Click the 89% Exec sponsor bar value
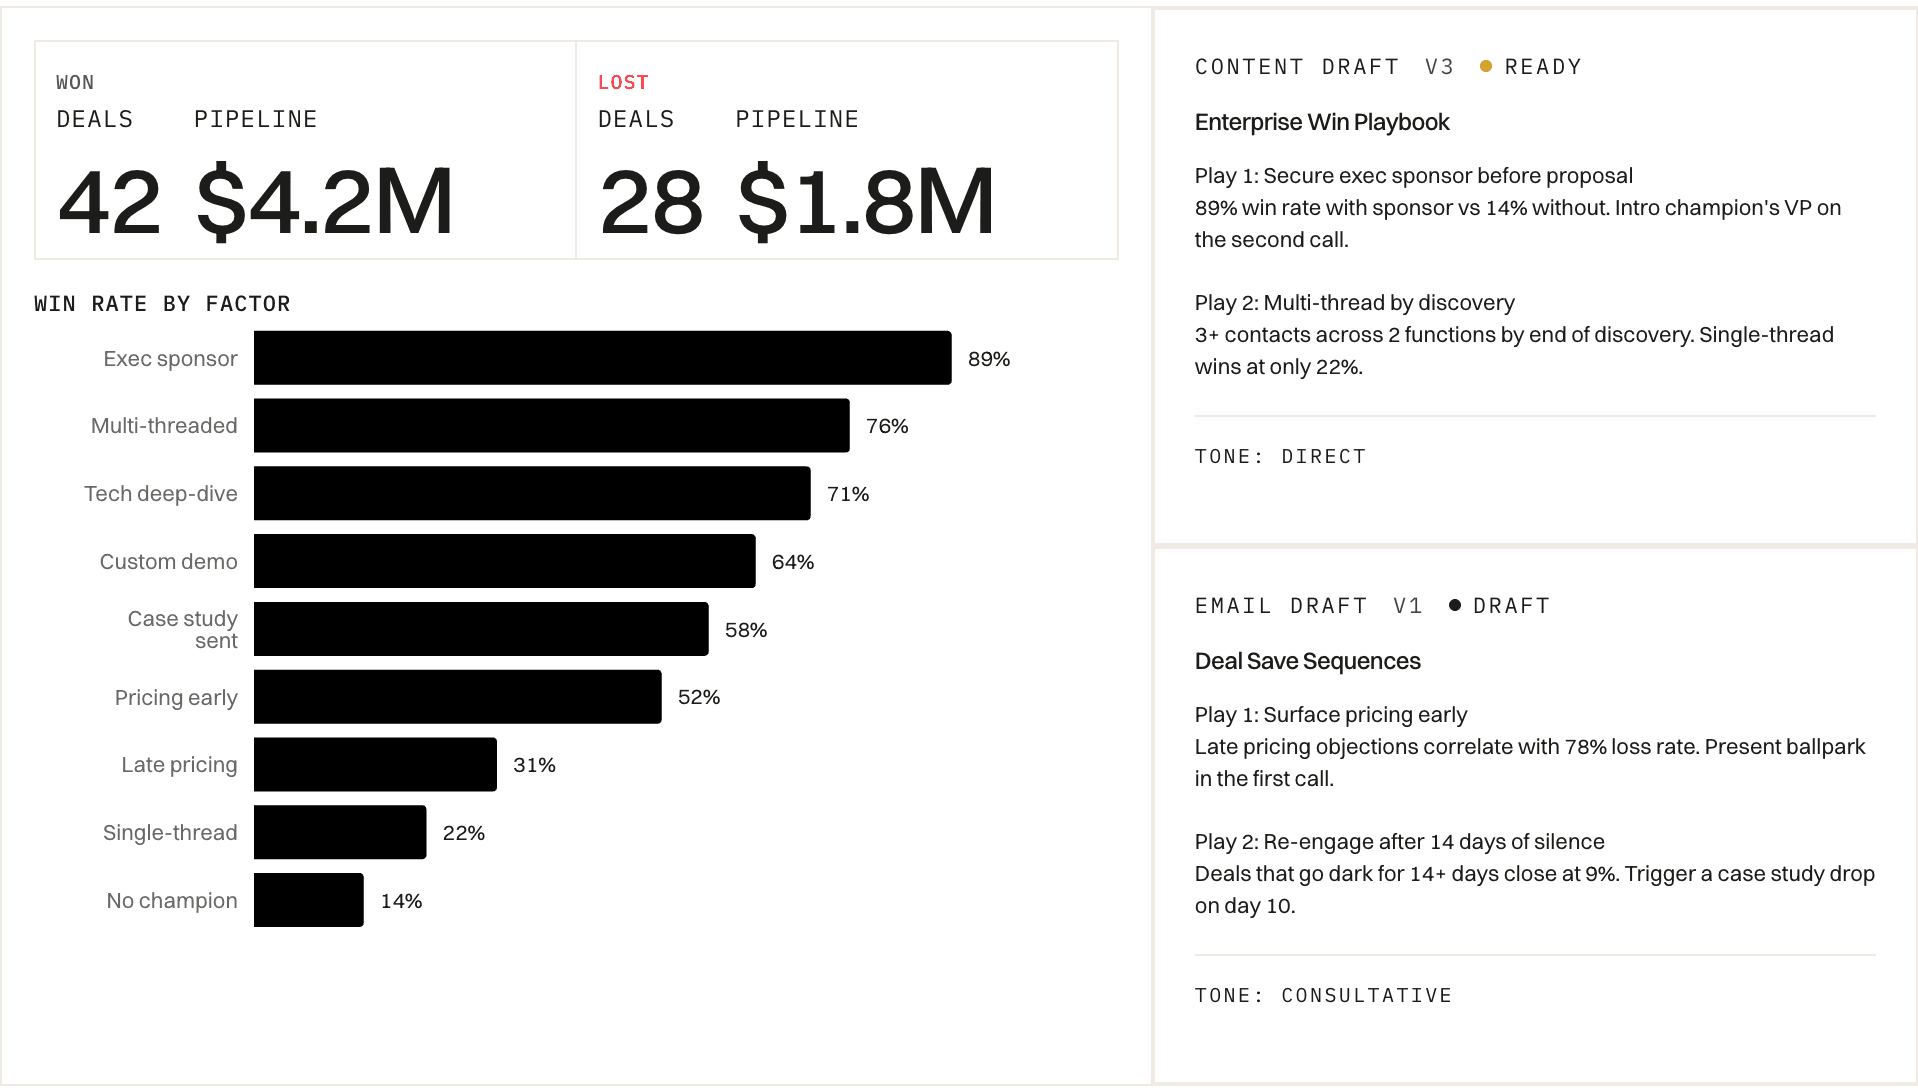1918x1092 pixels. (988, 358)
